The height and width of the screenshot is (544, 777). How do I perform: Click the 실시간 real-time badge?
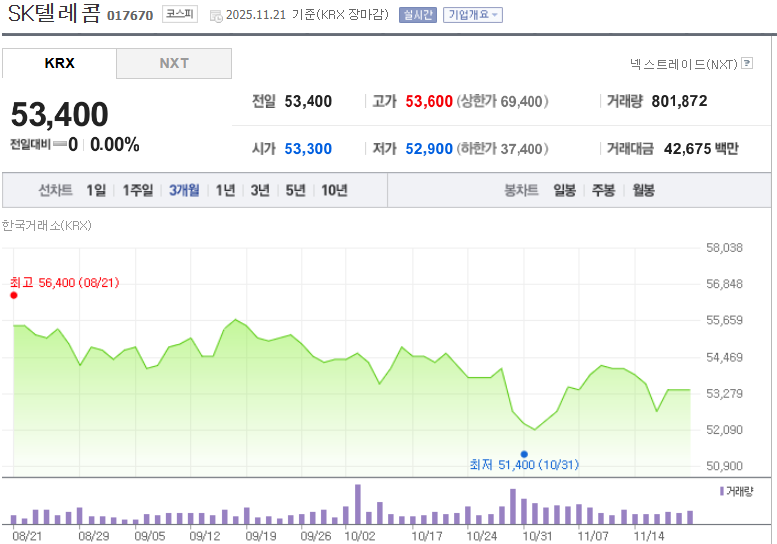click(x=418, y=15)
